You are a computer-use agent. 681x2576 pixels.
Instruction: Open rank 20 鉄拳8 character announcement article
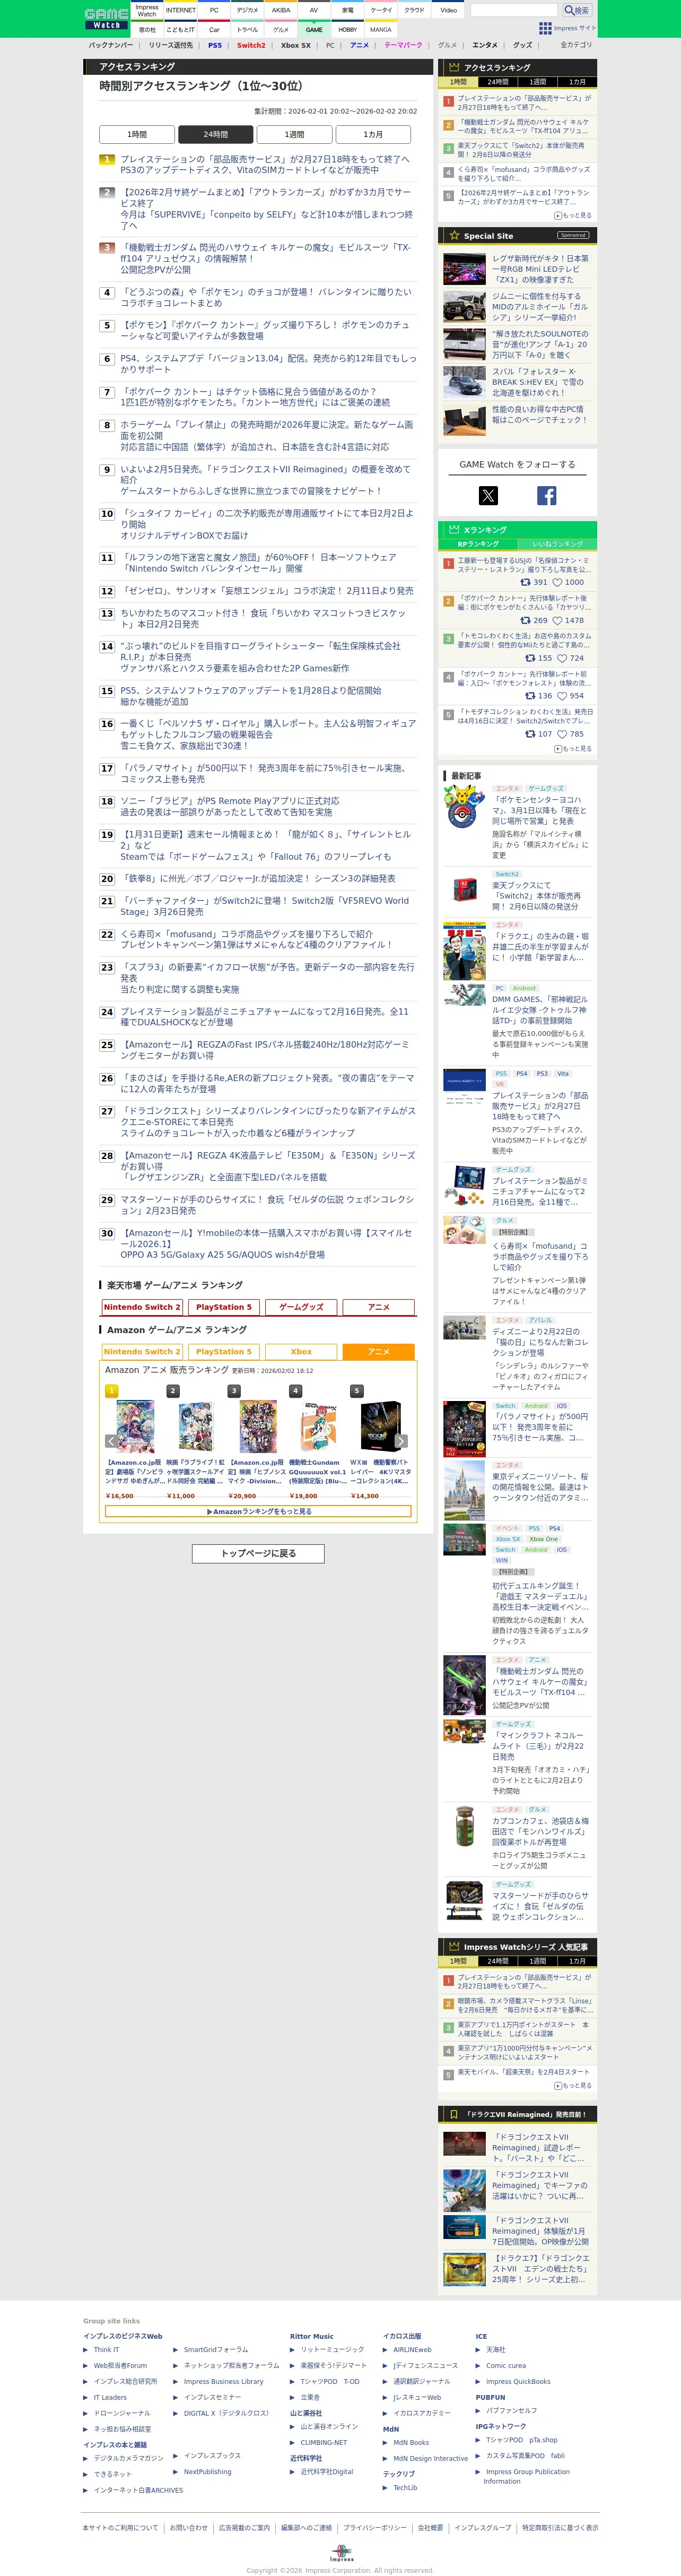258,878
